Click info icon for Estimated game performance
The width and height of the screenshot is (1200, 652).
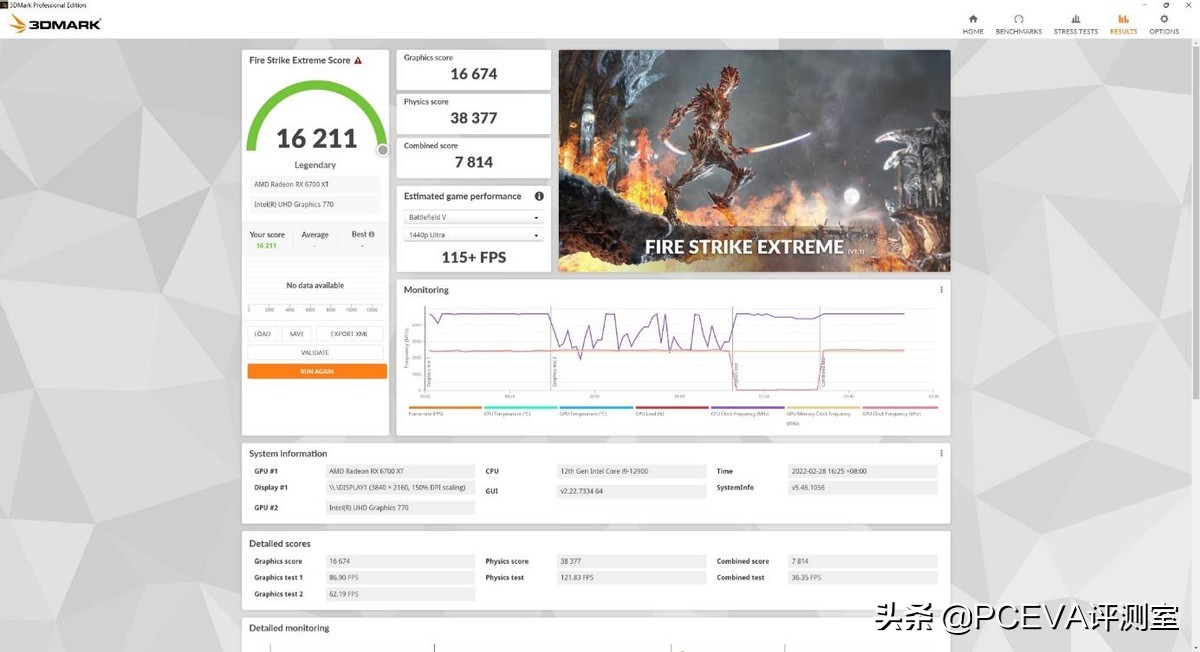[x=539, y=197]
